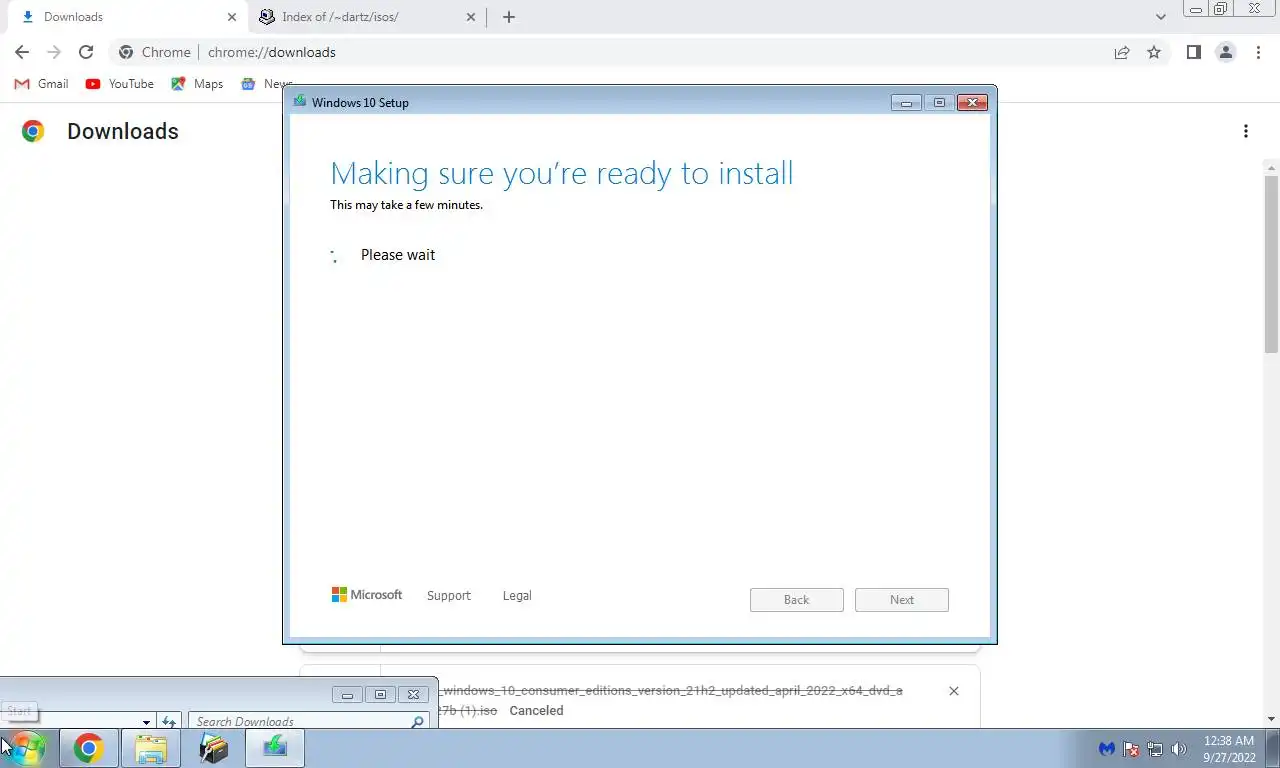Open Chrome's side panel

1193,52
